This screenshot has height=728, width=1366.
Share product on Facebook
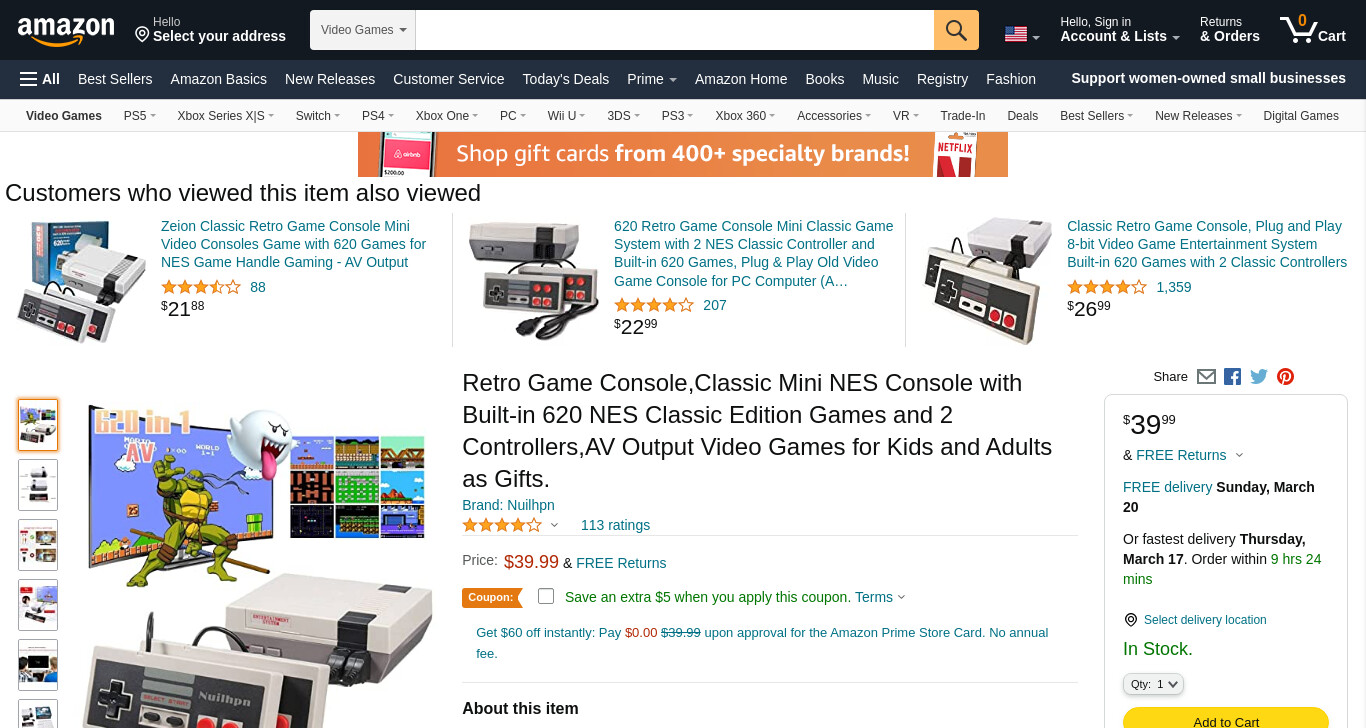[1232, 377]
